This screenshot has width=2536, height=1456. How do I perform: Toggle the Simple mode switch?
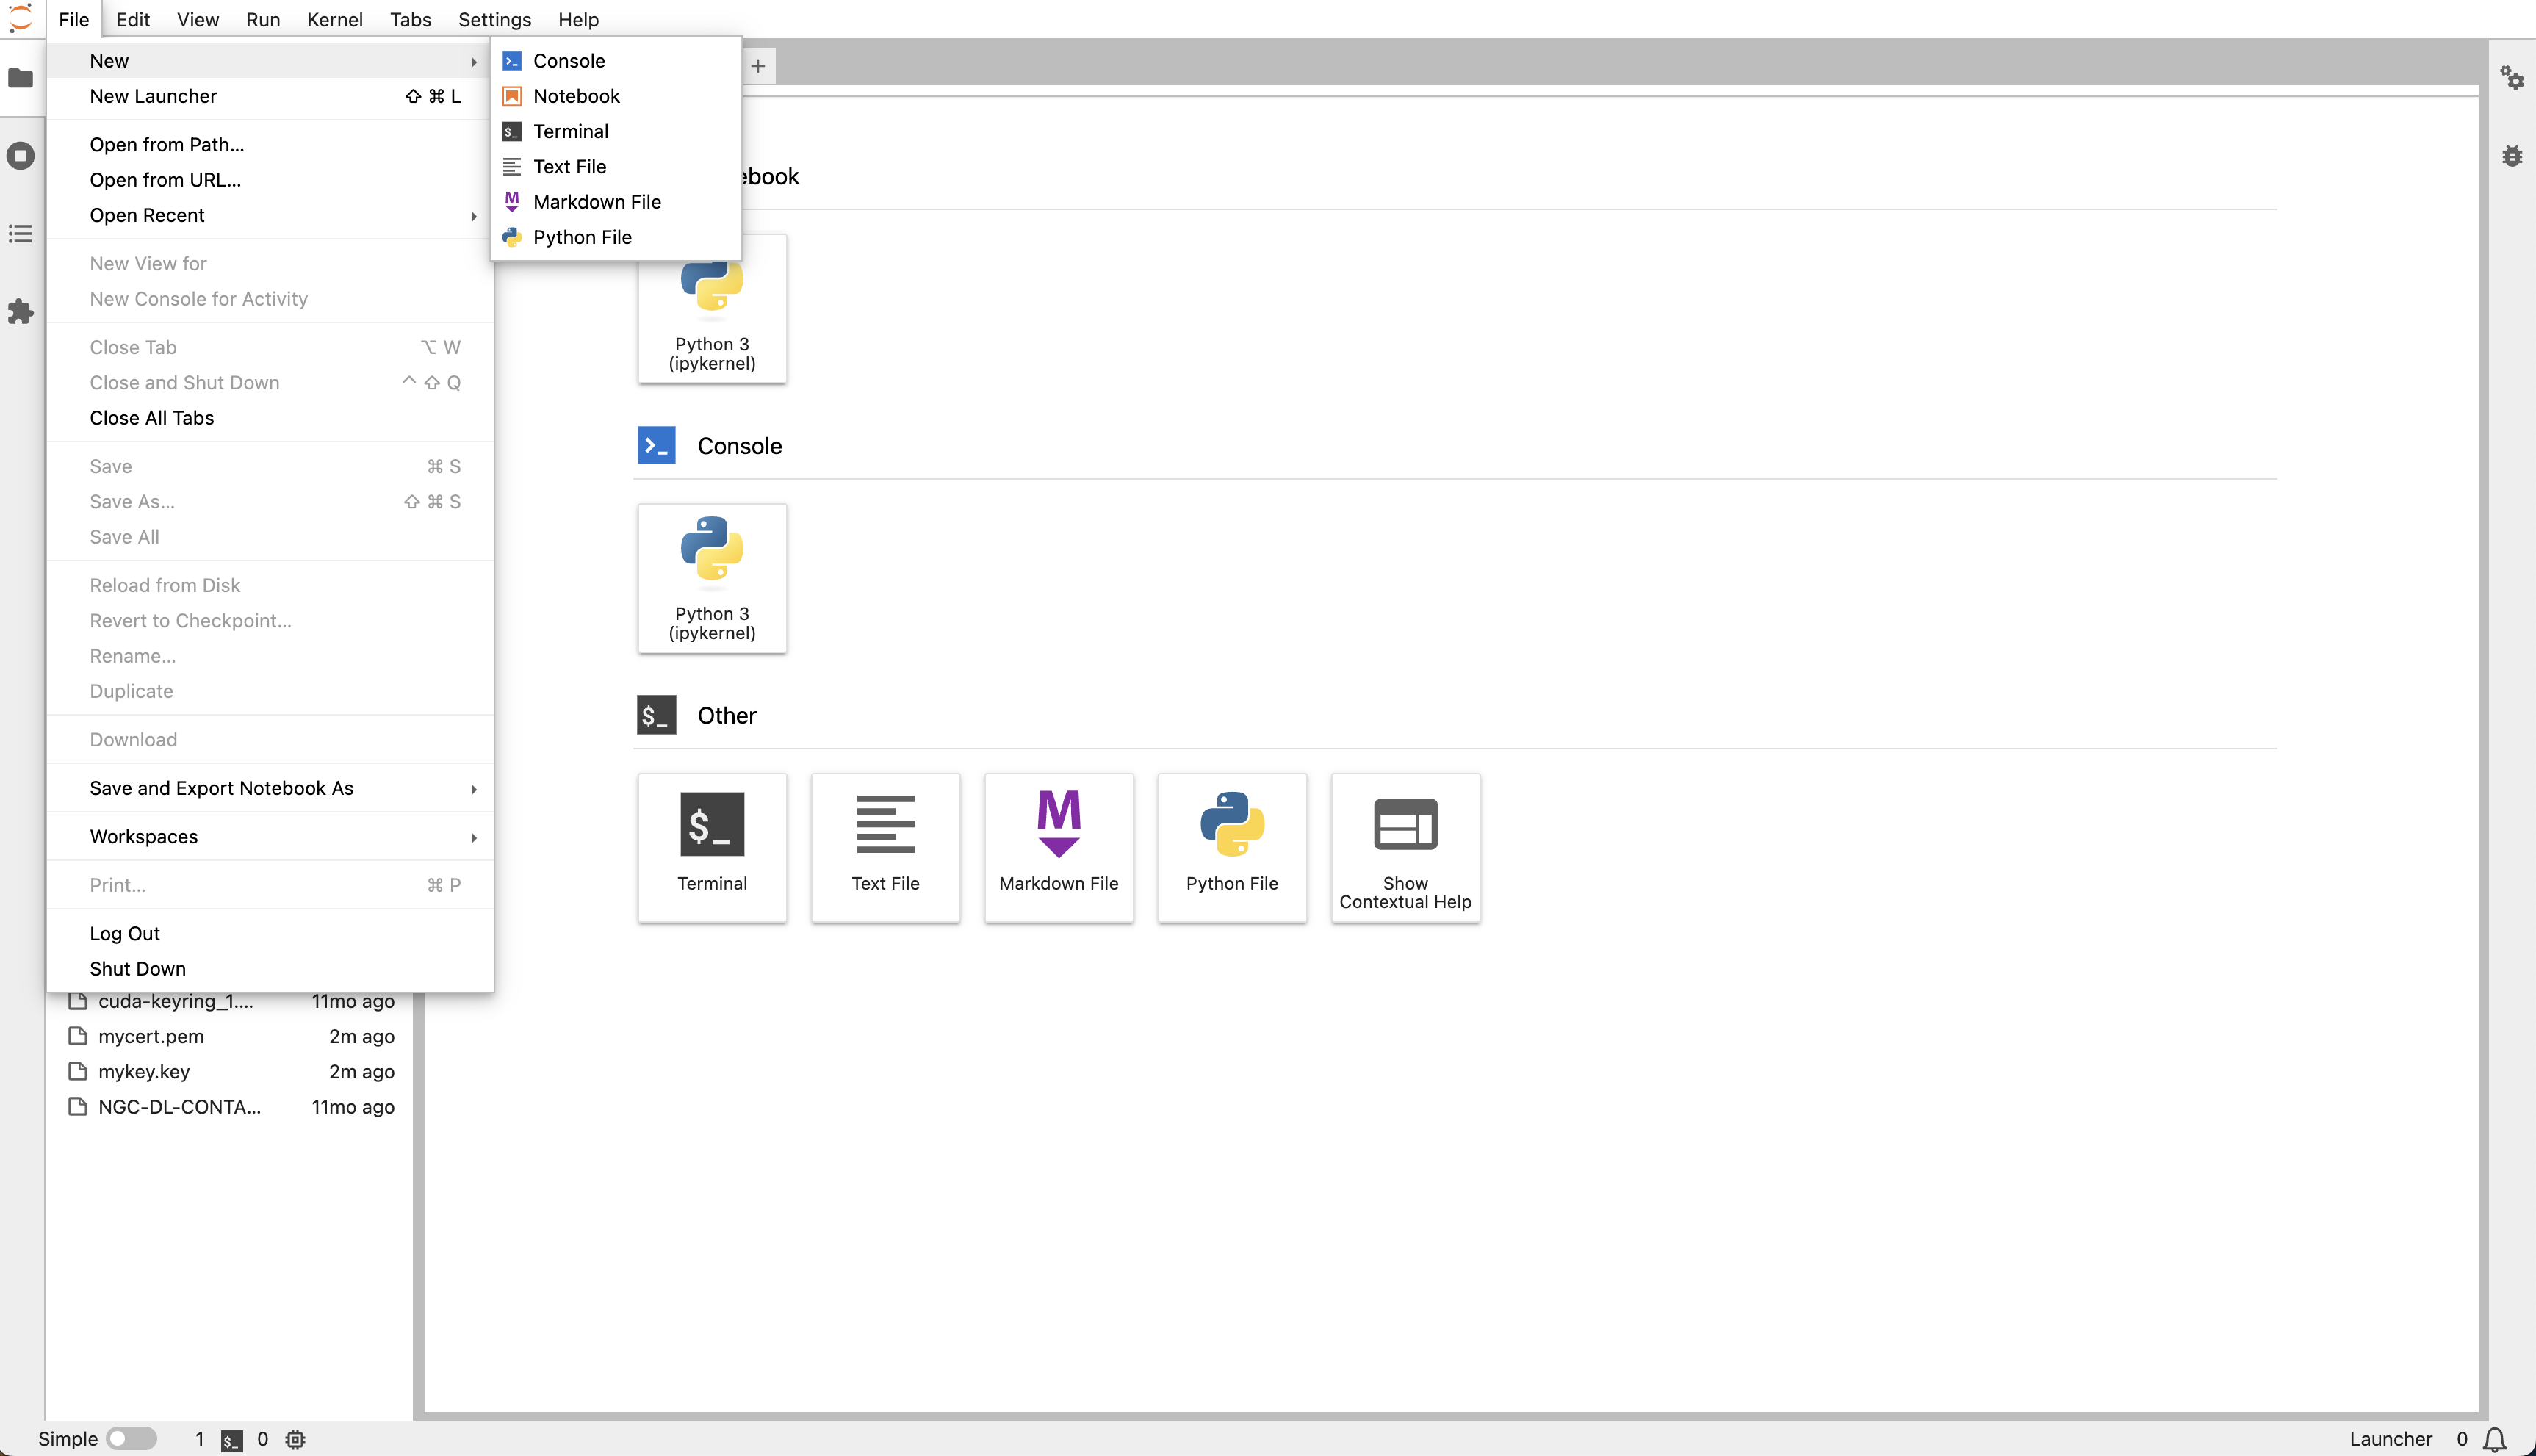(131, 1438)
